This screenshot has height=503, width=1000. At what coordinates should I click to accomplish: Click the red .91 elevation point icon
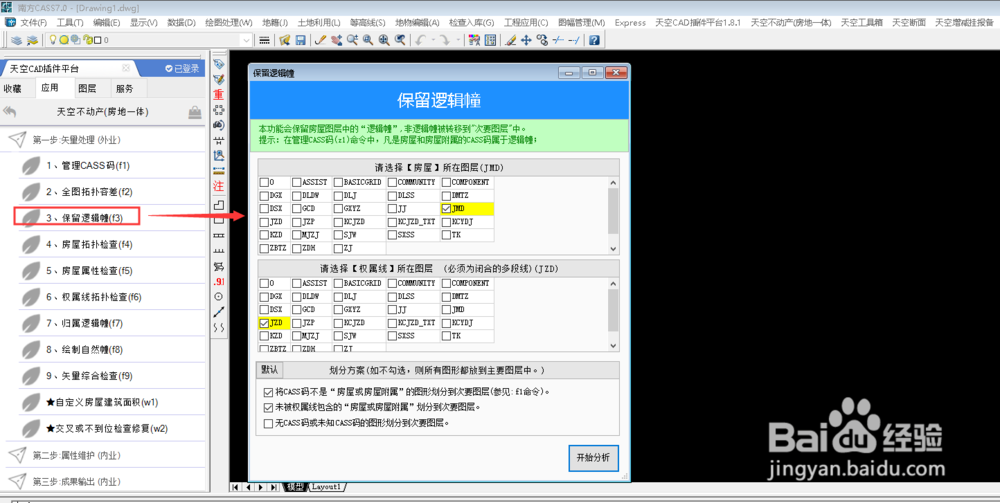(219, 281)
